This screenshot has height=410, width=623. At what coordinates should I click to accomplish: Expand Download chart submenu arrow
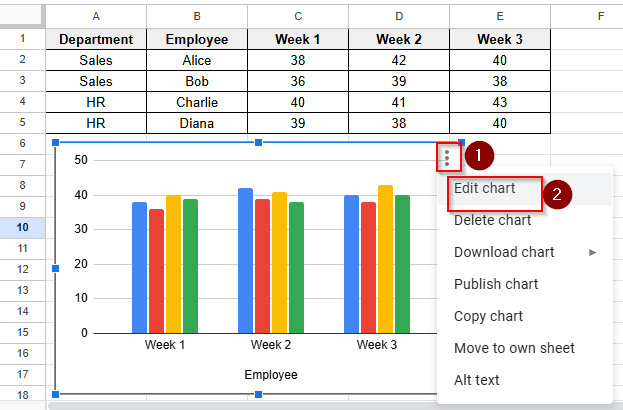[x=593, y=252]
